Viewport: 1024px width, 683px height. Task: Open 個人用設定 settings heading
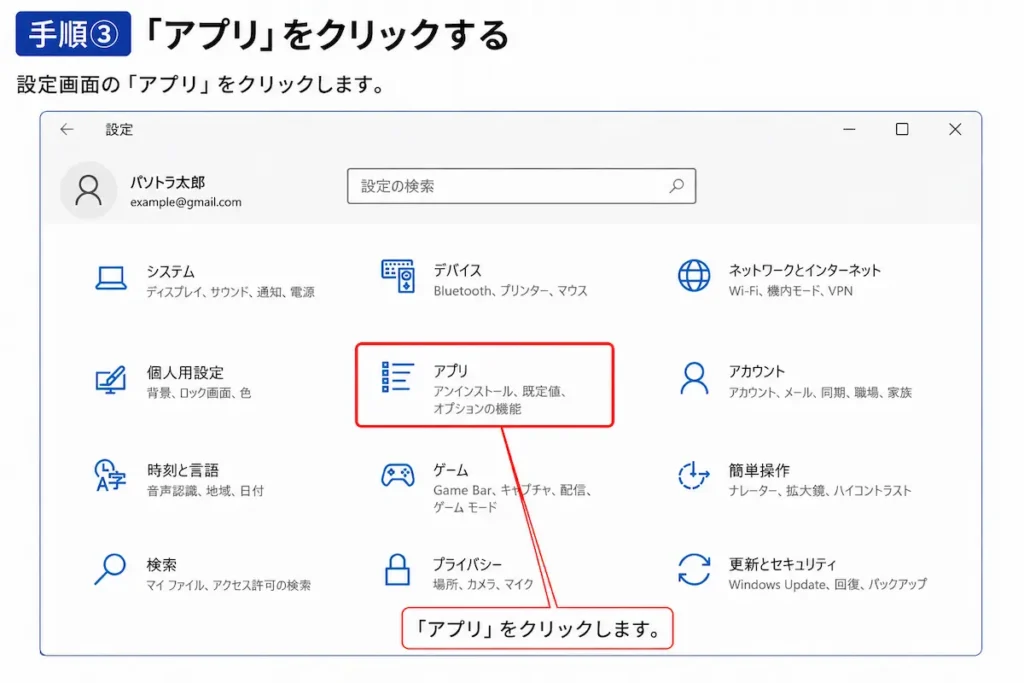pyautogui.click(x=185, y=373)
